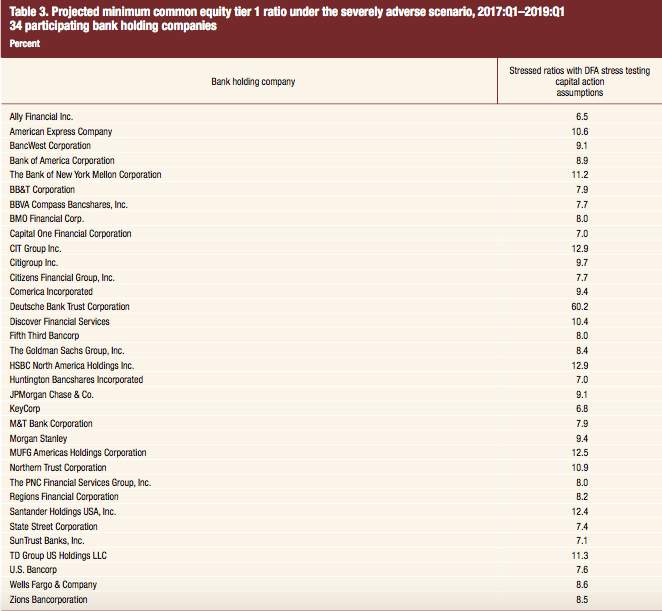The width and height of the screenshot is (662, 611).
Task: Select 'Citizens Financial Group, Inc.' name
Action: (x=62, y=277)
